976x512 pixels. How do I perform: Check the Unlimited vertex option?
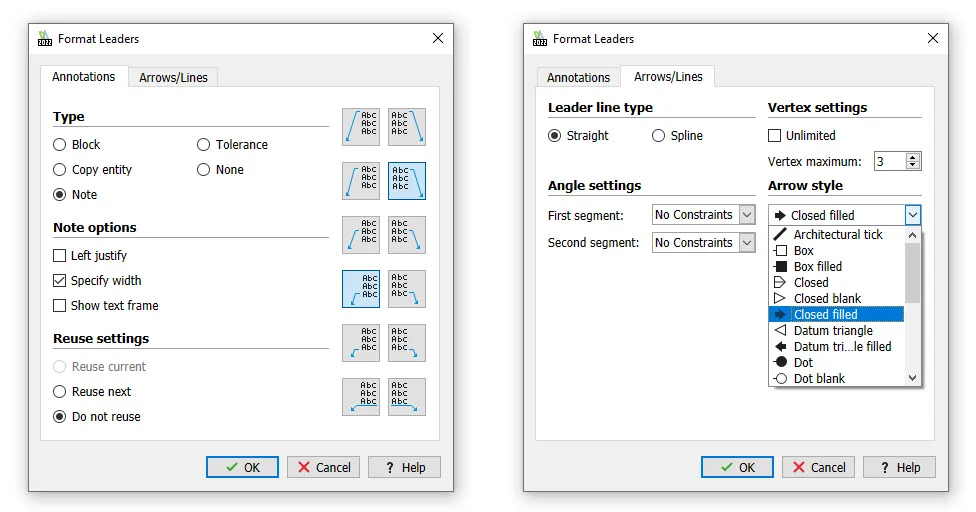click(775, 136)
